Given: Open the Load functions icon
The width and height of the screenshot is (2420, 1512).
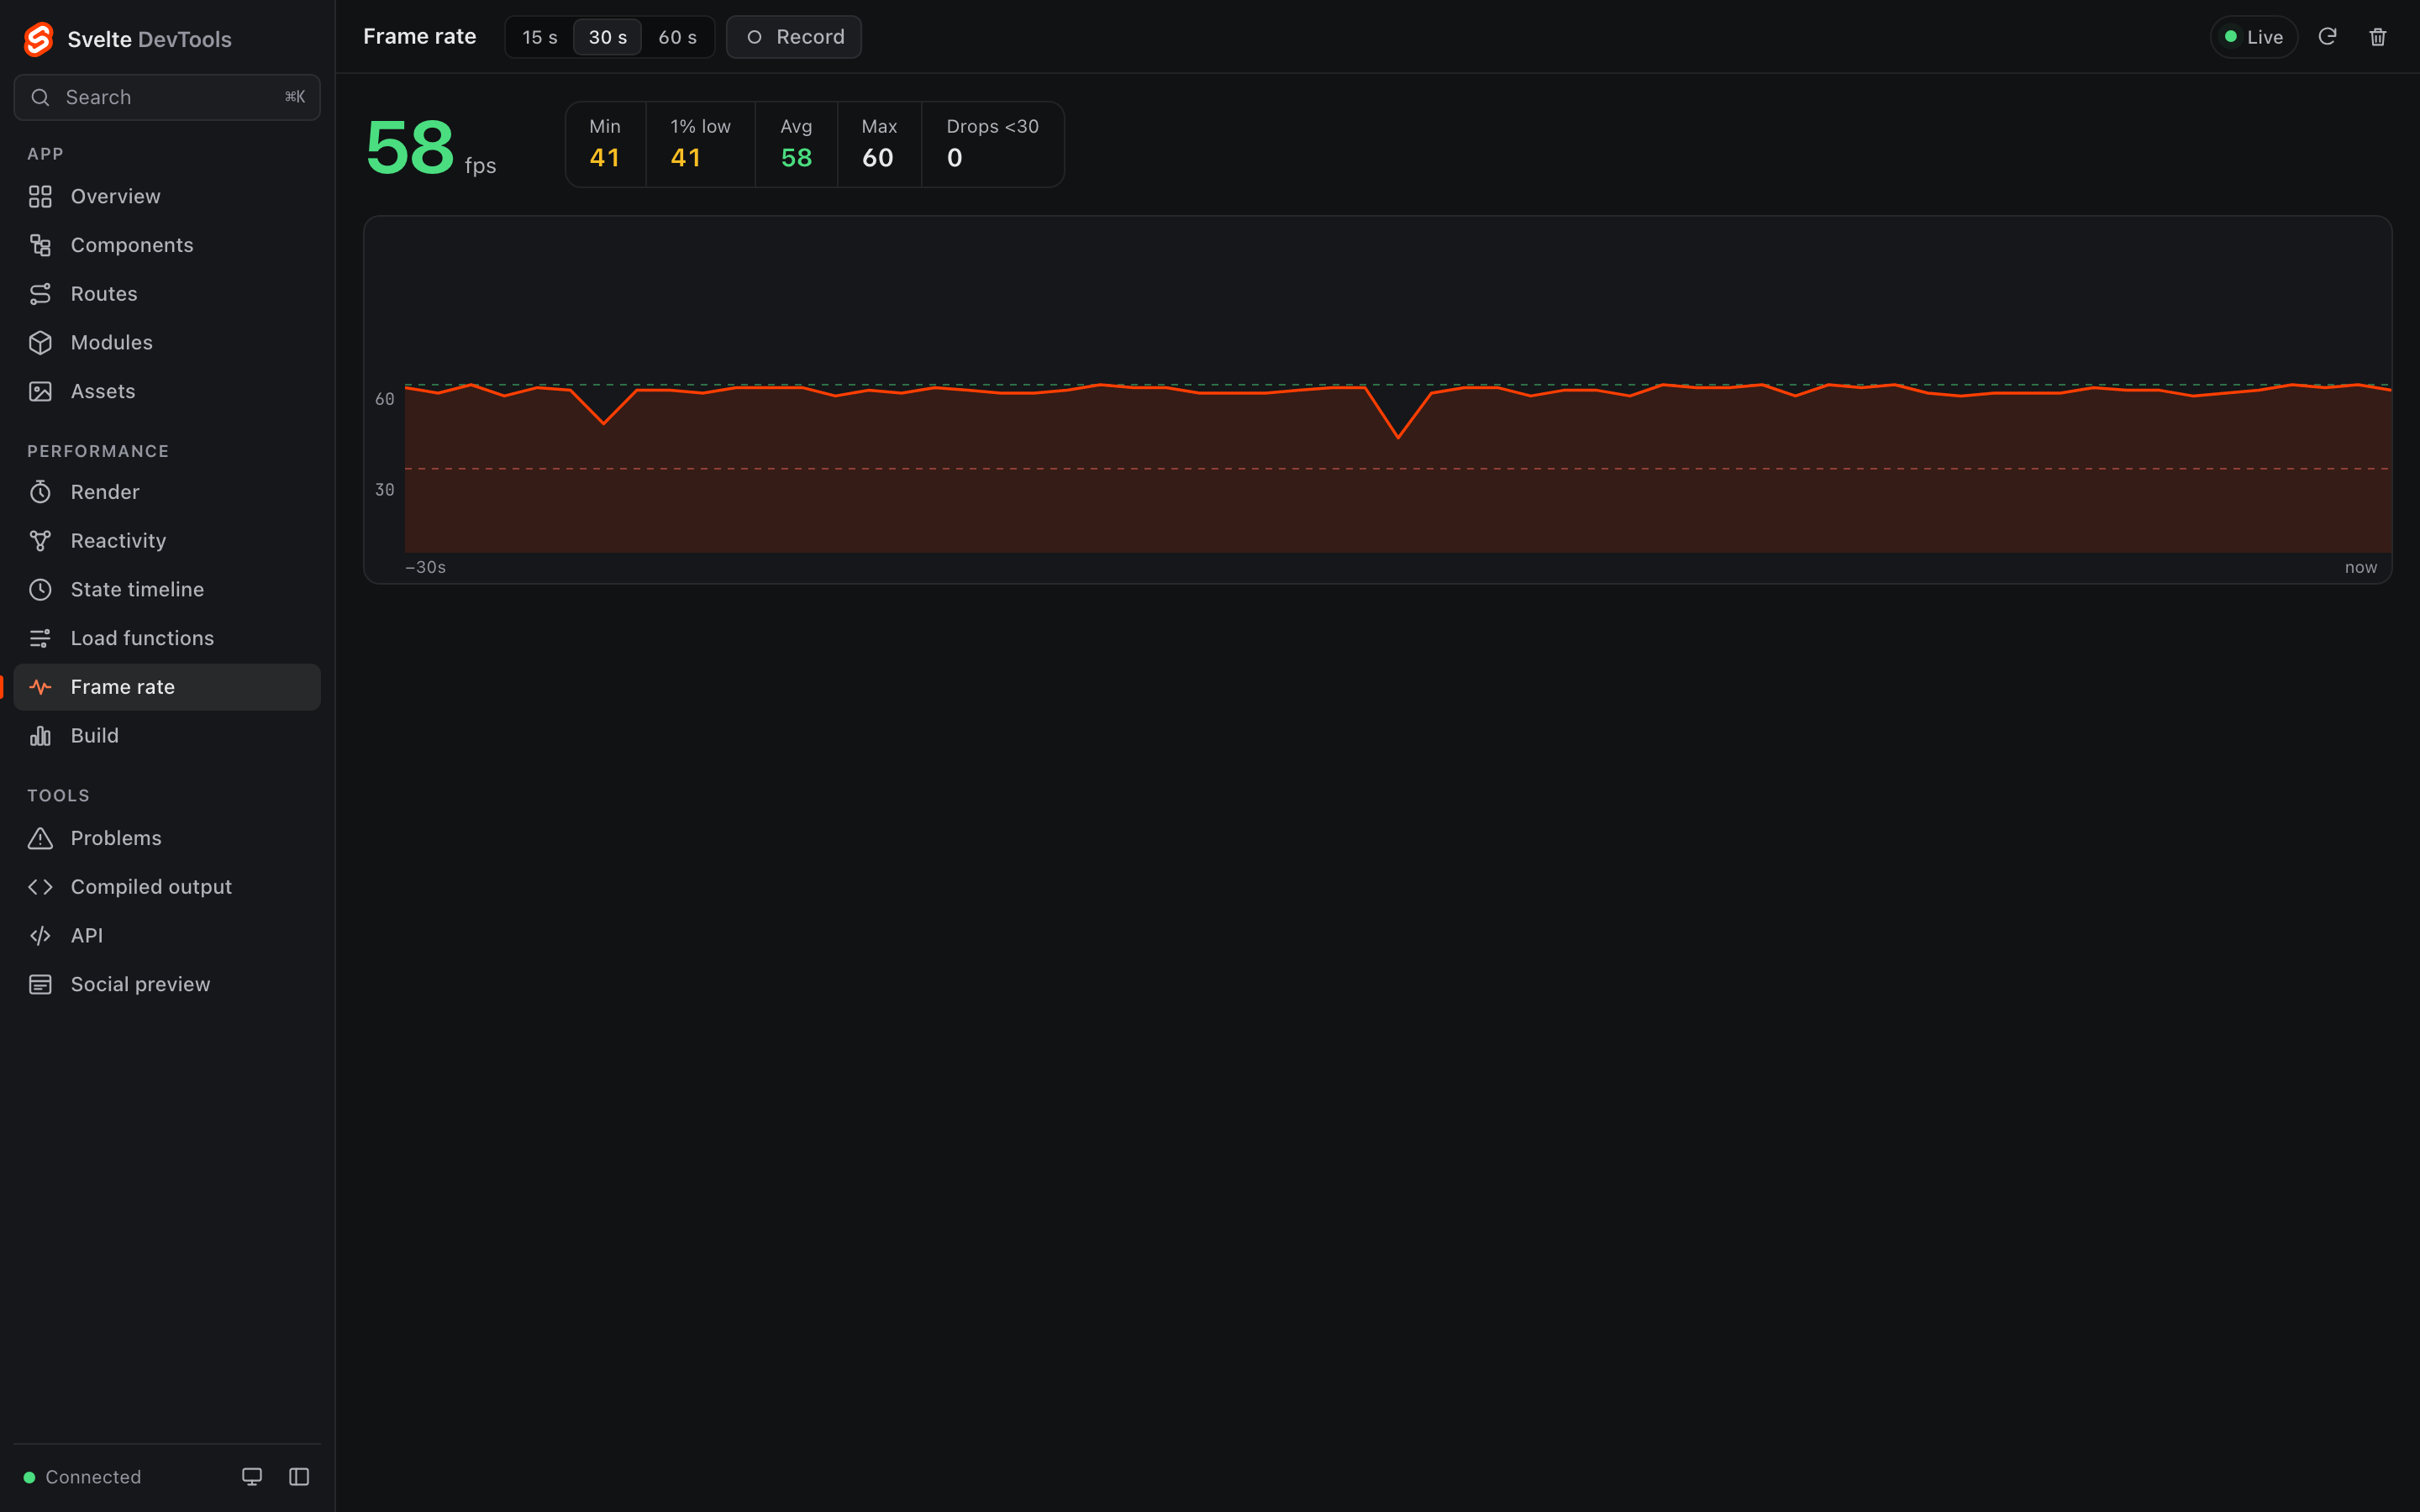Looking at the screenshot, I should pyautogui.click(x=40, y=638).
